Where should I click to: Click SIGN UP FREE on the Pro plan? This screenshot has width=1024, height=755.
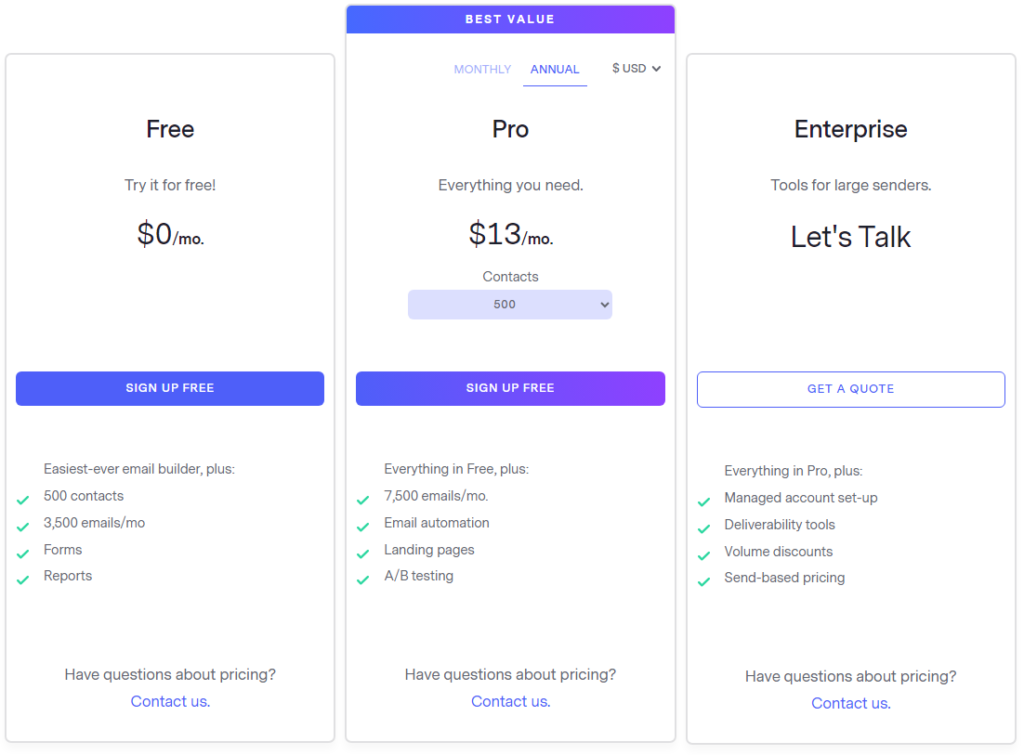[x=510, y=388]
